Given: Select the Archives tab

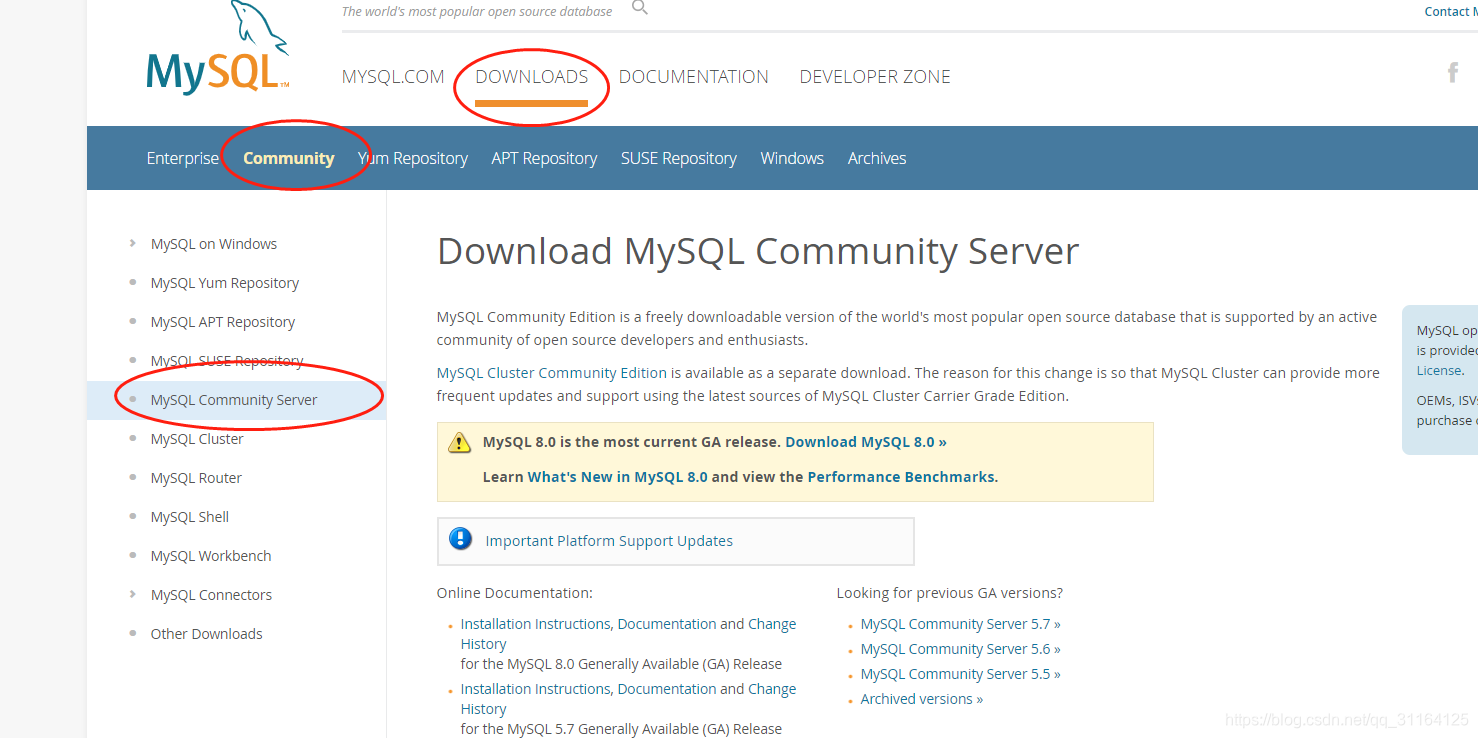Looking at the screenshot, I should click(876, 158).
